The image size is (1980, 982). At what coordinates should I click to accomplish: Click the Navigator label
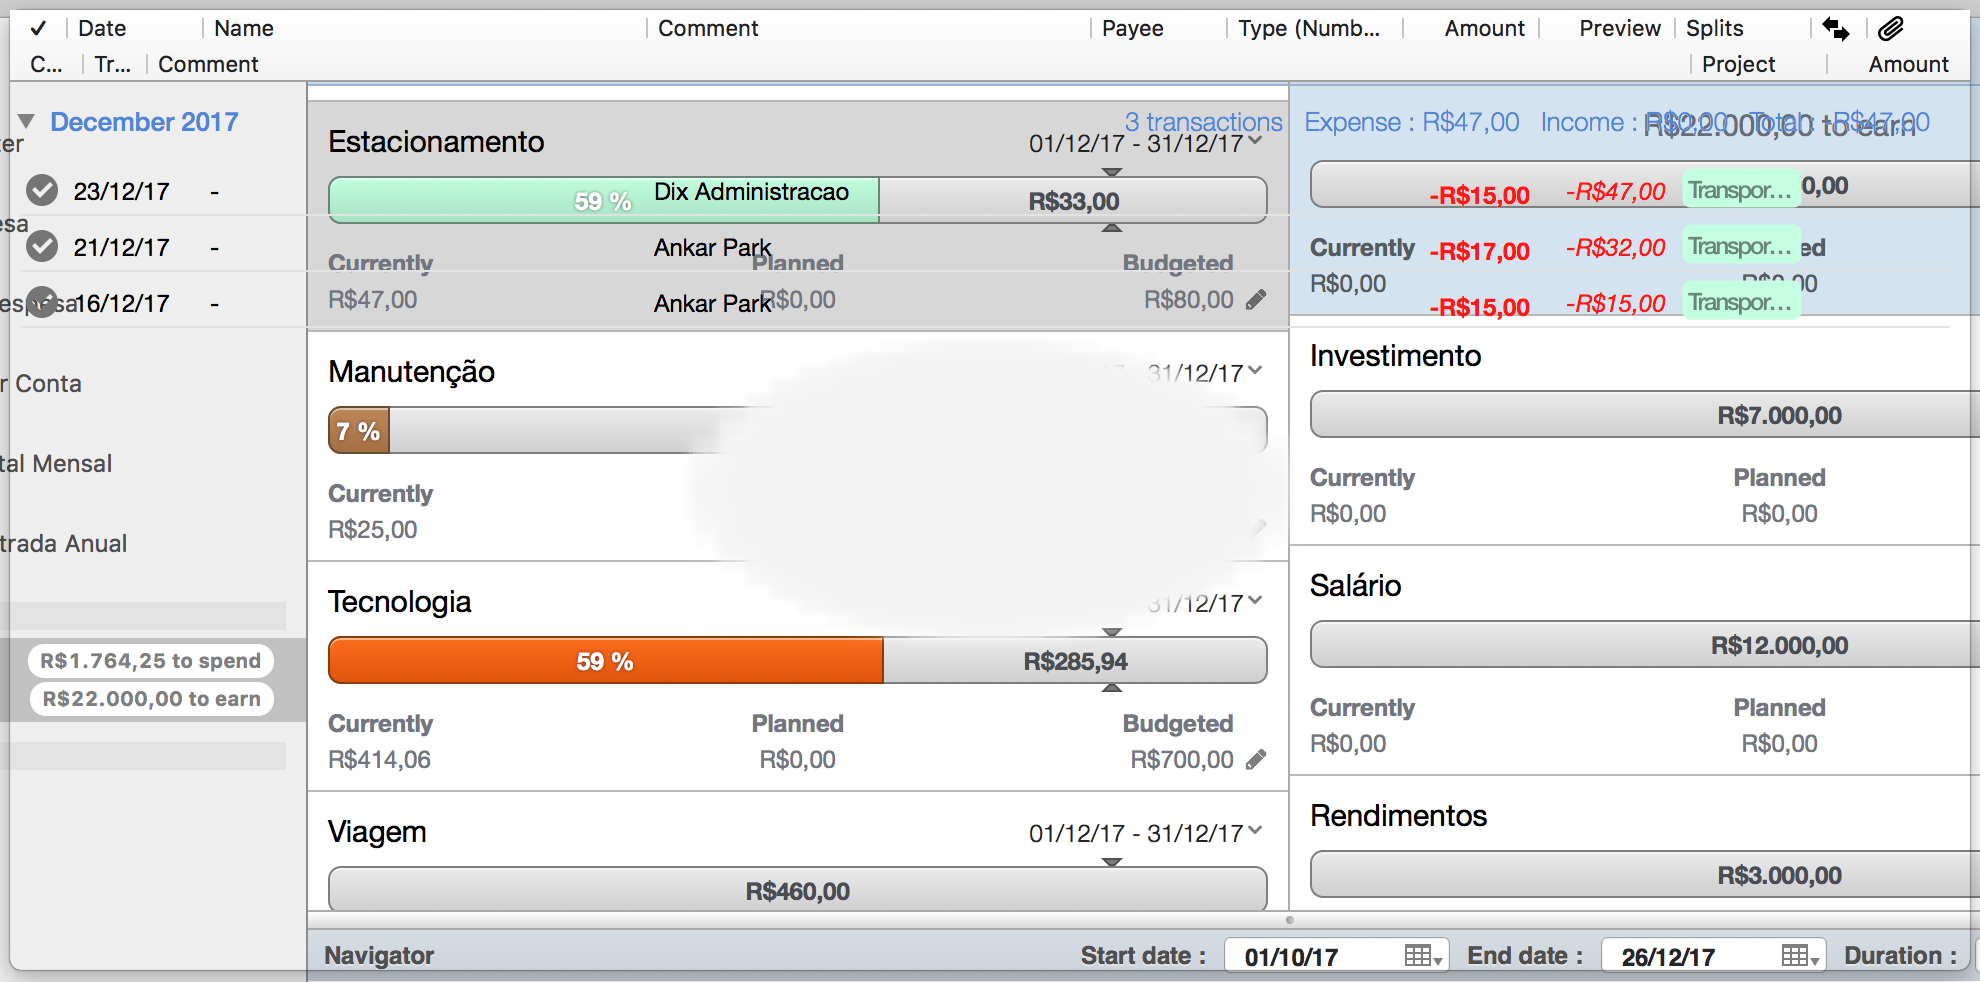pyautogui.click(x=379, y=955)
